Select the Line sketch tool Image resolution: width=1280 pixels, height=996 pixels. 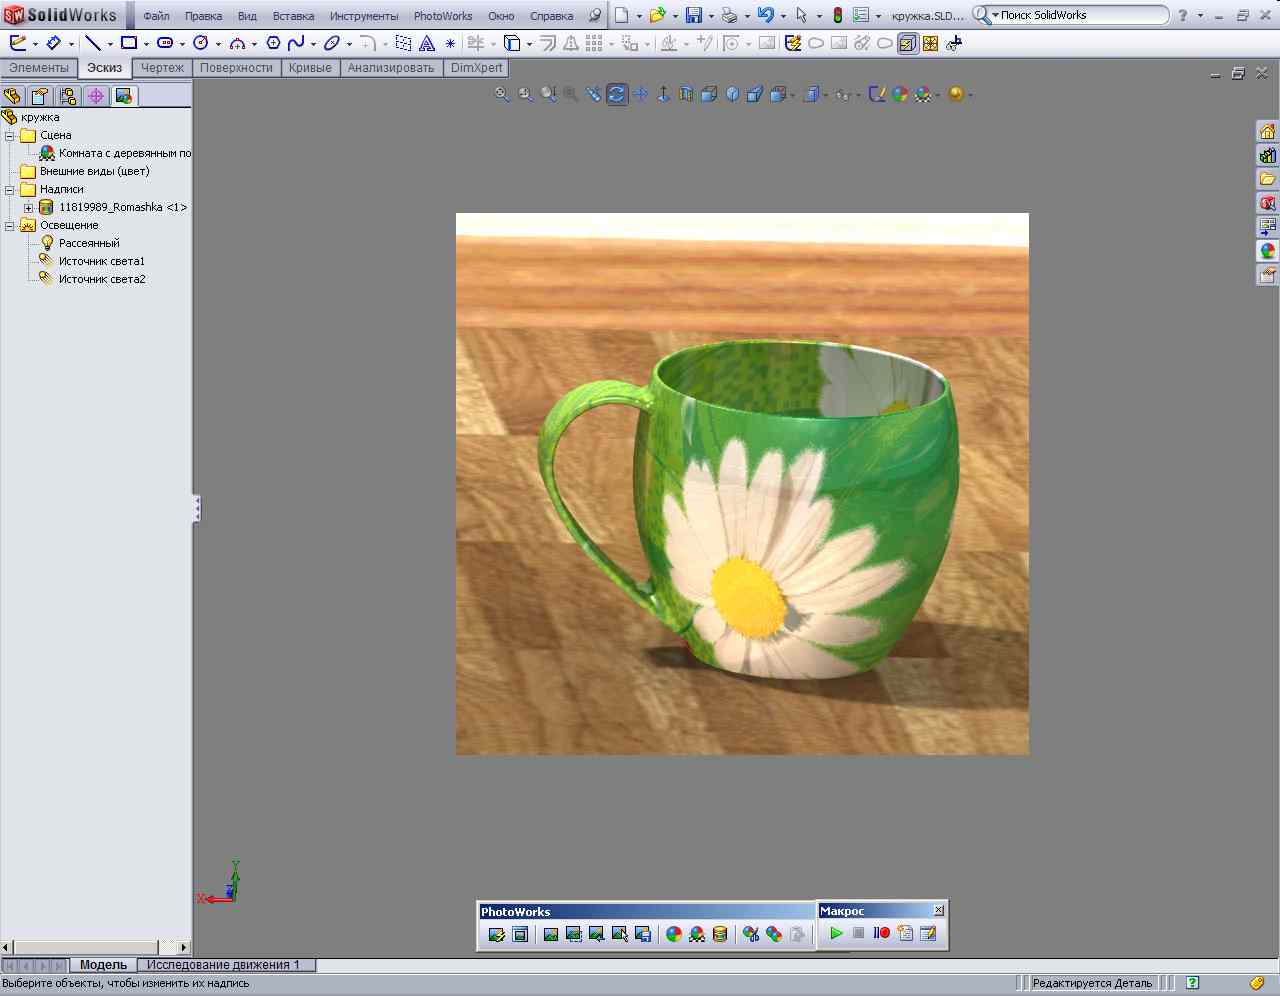tap(92, 43)
